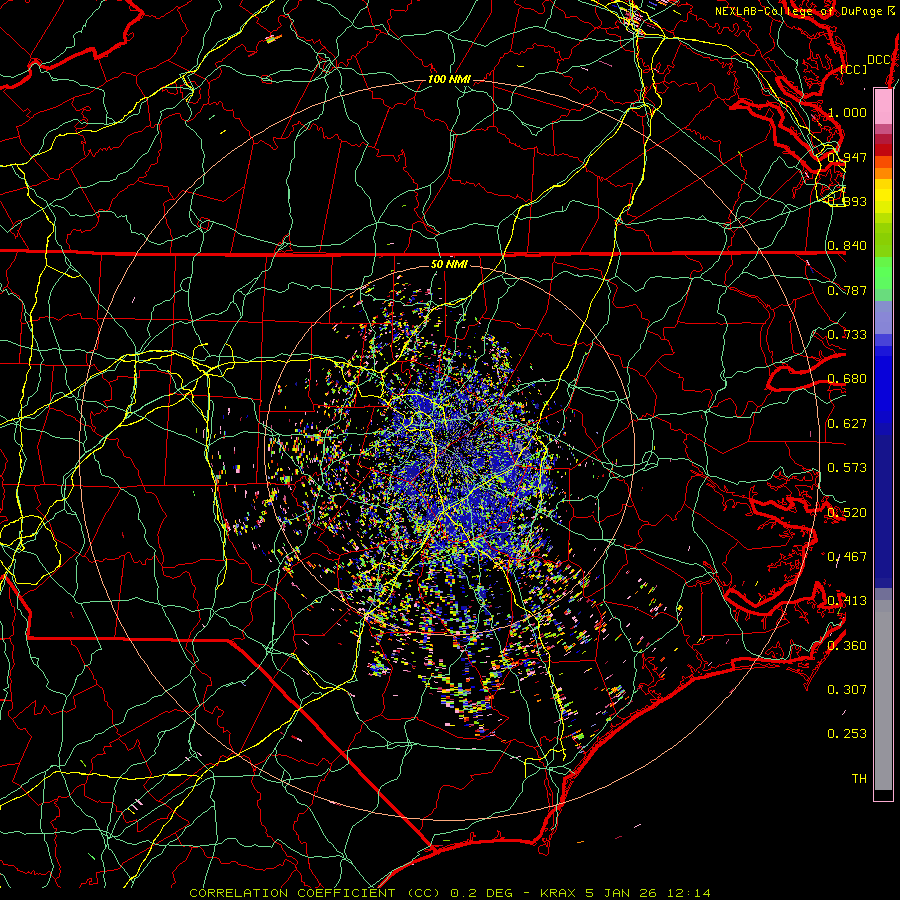Select the 0.840 scale value
Viewport: 900px width, 900px height.
tap(847, 246)
